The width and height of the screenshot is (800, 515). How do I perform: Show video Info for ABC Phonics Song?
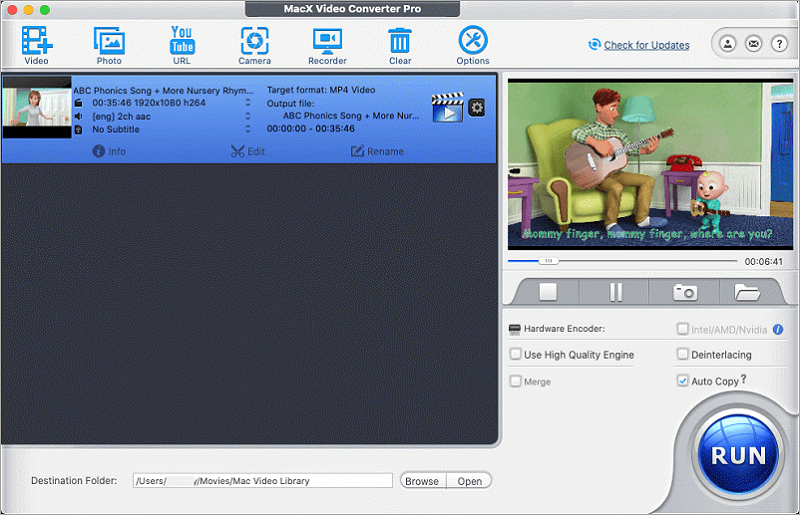coord(109,152)
